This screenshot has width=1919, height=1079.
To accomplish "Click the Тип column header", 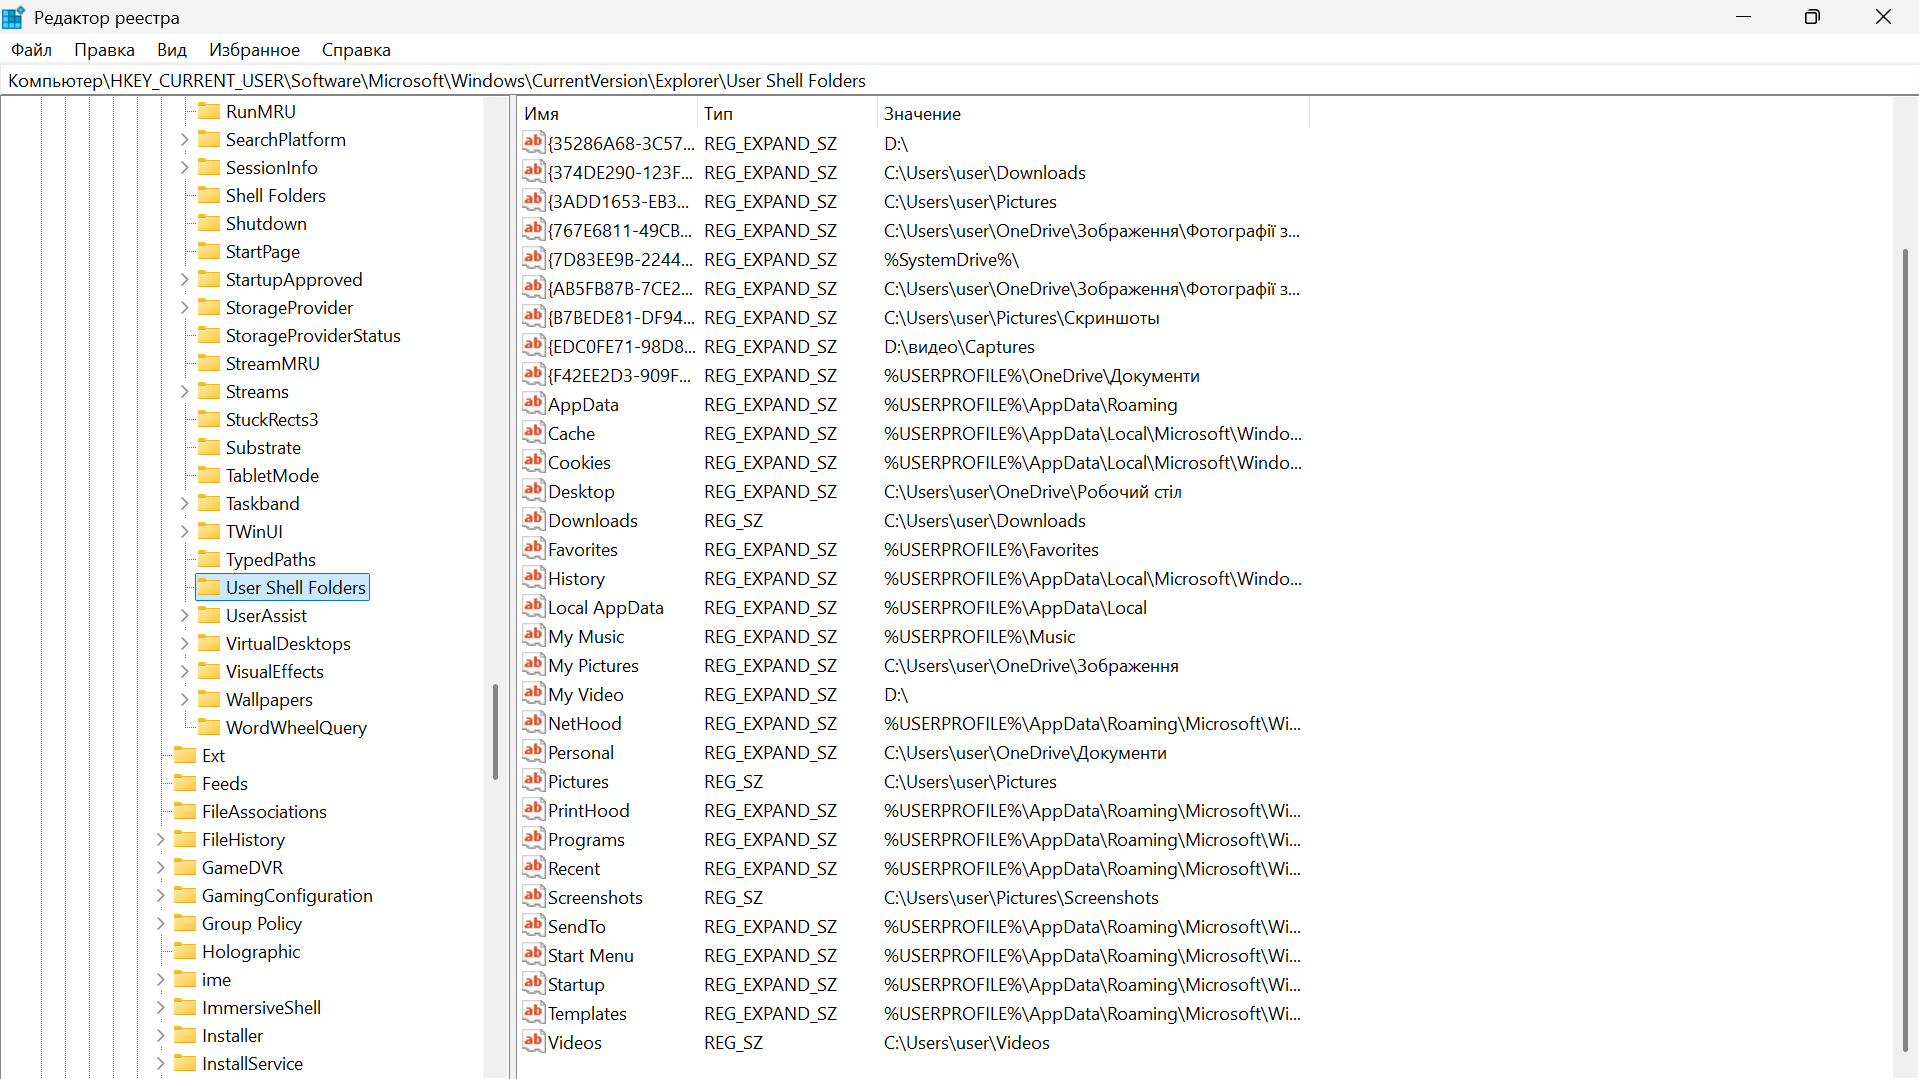I will click(x=787, y=114).
